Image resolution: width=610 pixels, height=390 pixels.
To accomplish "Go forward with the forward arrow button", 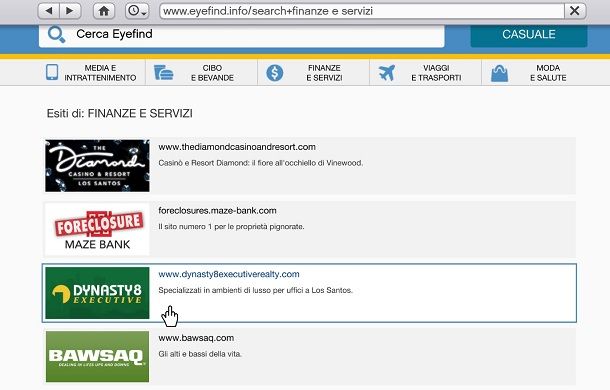I will coord(70,11).
